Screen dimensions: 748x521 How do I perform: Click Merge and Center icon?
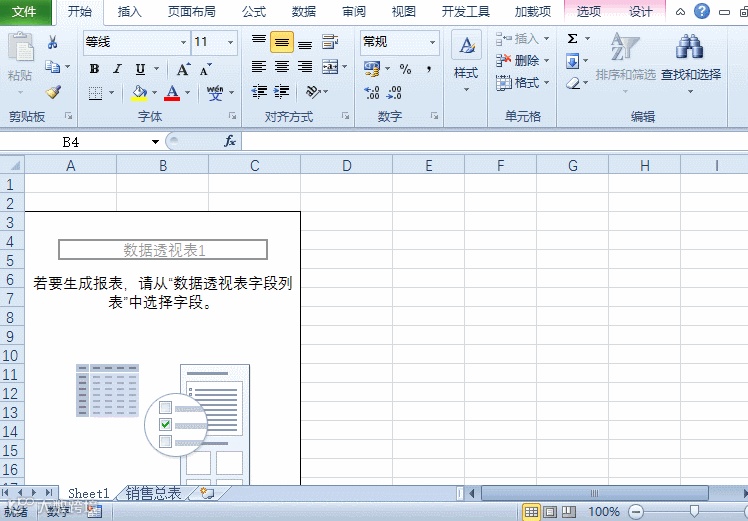330,67
